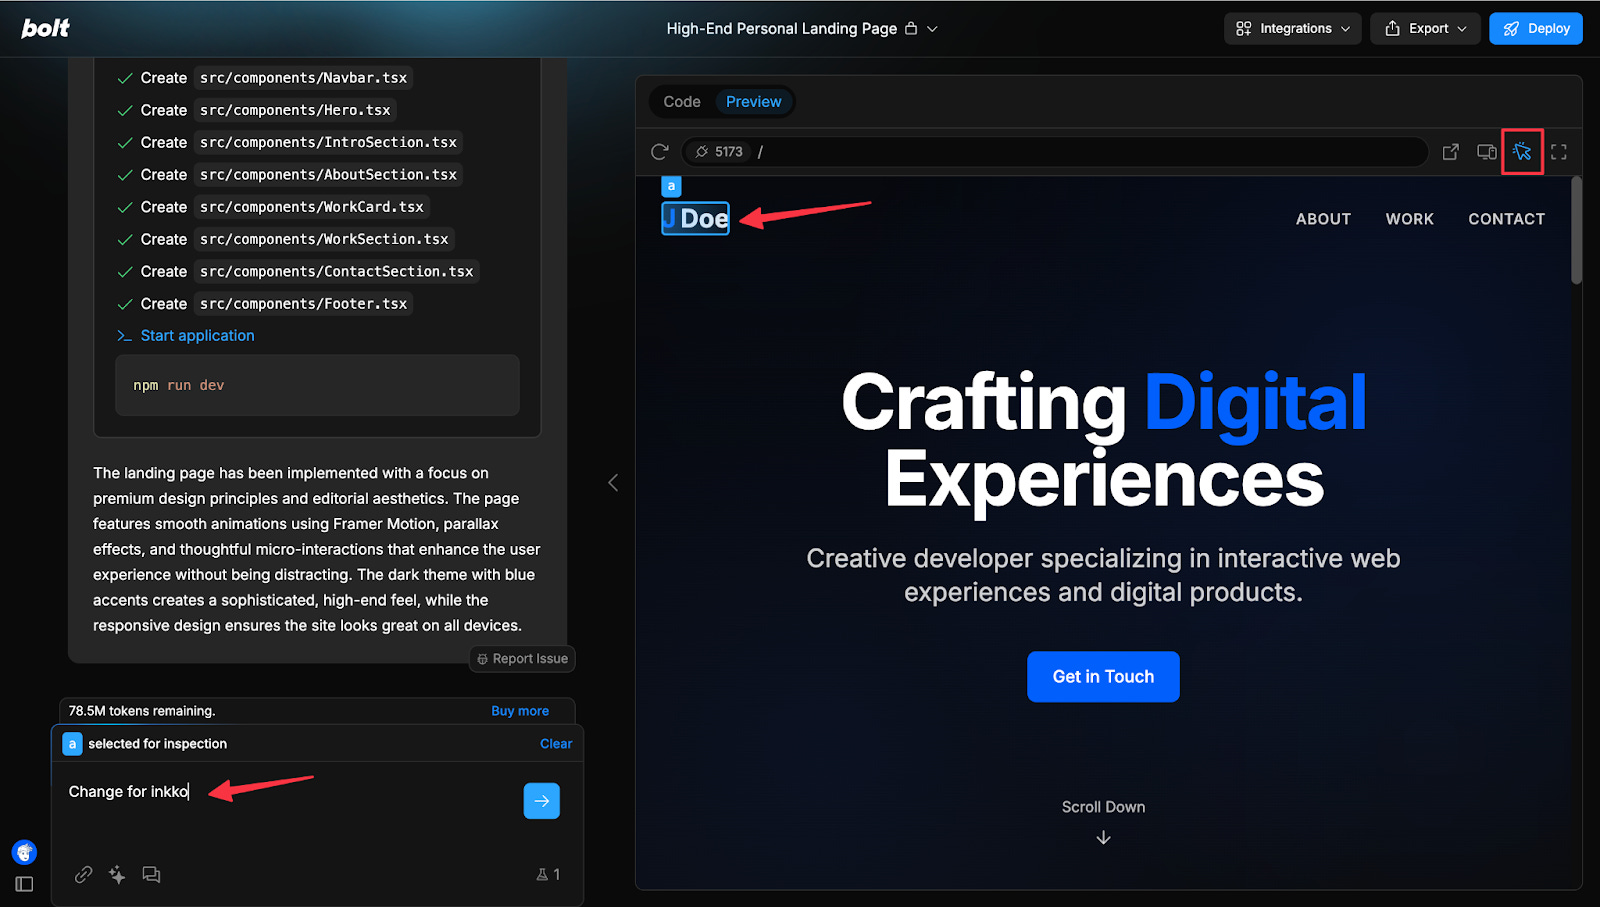Send the prompt with arrow button
The width and height of the screenshot is (1600, 907).
[542, 801]
